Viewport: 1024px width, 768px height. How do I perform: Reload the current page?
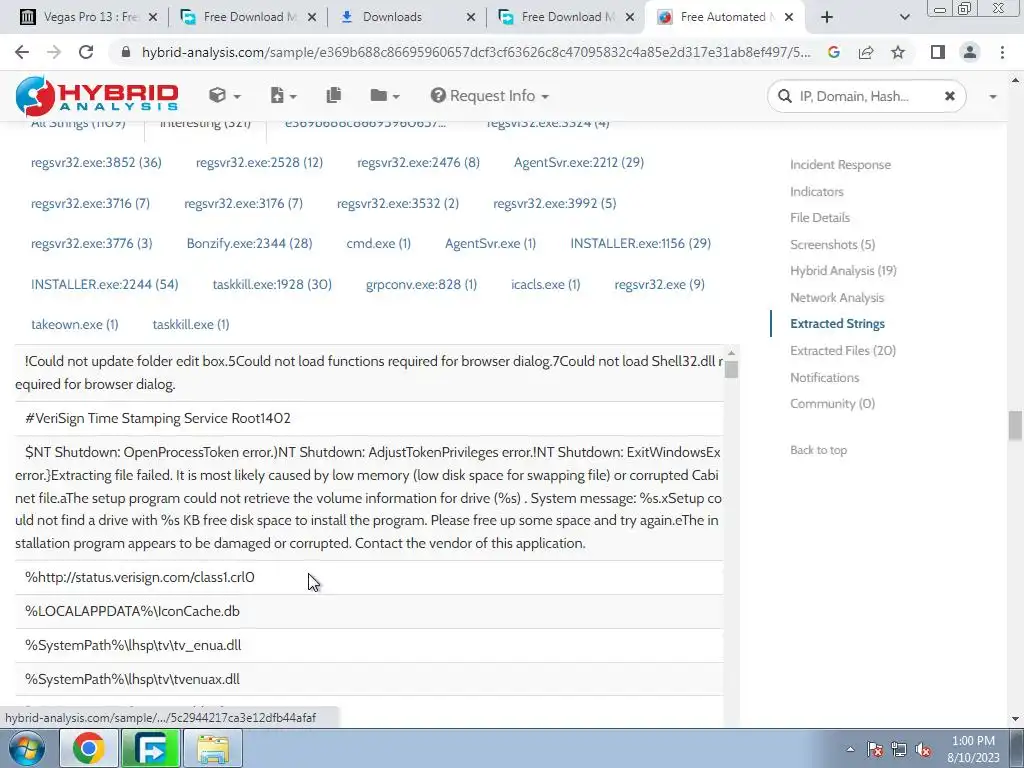coord(86,52)
